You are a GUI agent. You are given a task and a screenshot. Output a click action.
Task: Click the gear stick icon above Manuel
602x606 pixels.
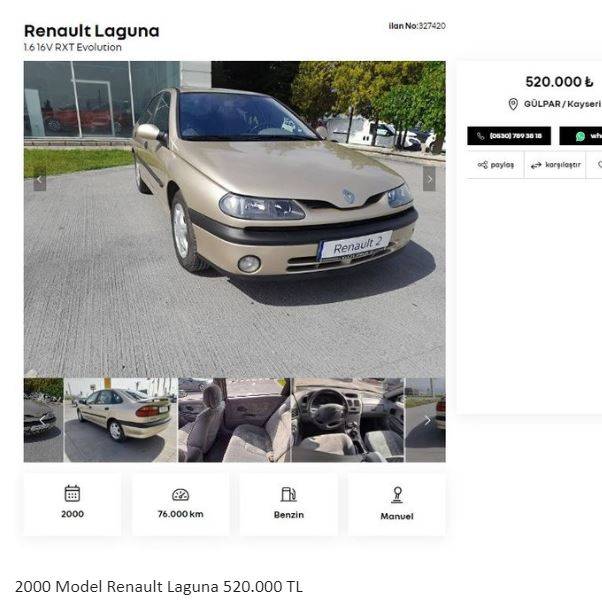click(x=397, y=495)
